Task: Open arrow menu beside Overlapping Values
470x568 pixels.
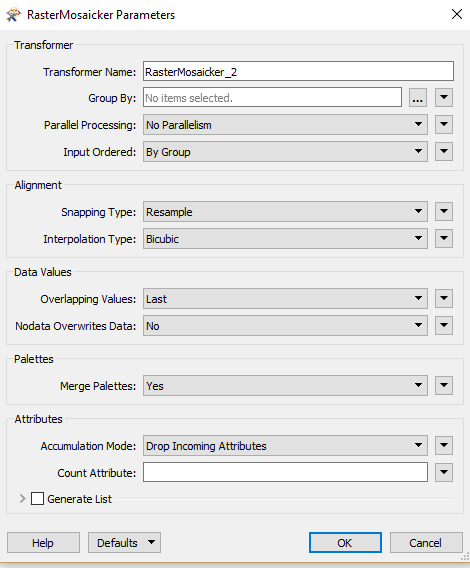Action: (444, 298)
